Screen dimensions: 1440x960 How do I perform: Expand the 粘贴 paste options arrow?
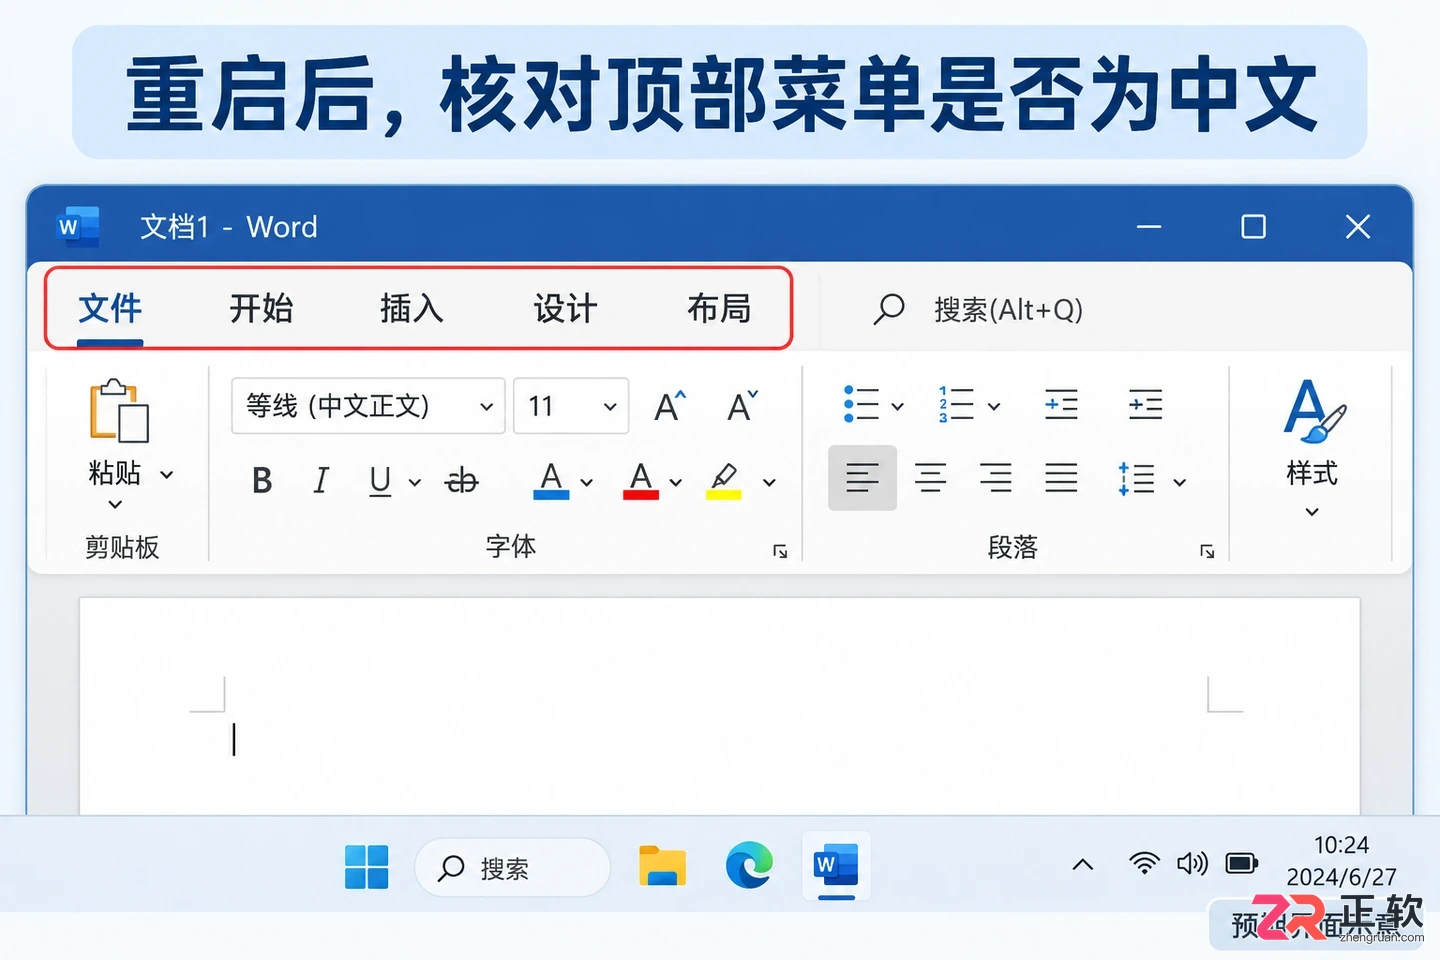167,475
